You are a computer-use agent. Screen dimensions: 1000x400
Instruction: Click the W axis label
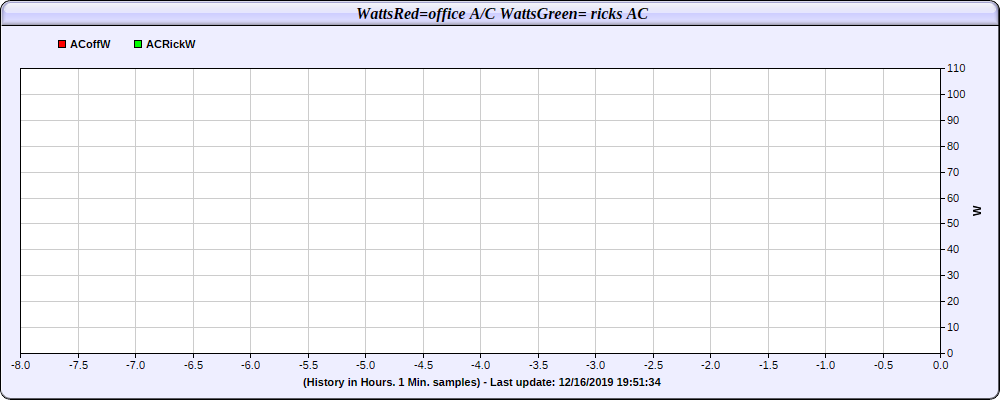(977, 211)
